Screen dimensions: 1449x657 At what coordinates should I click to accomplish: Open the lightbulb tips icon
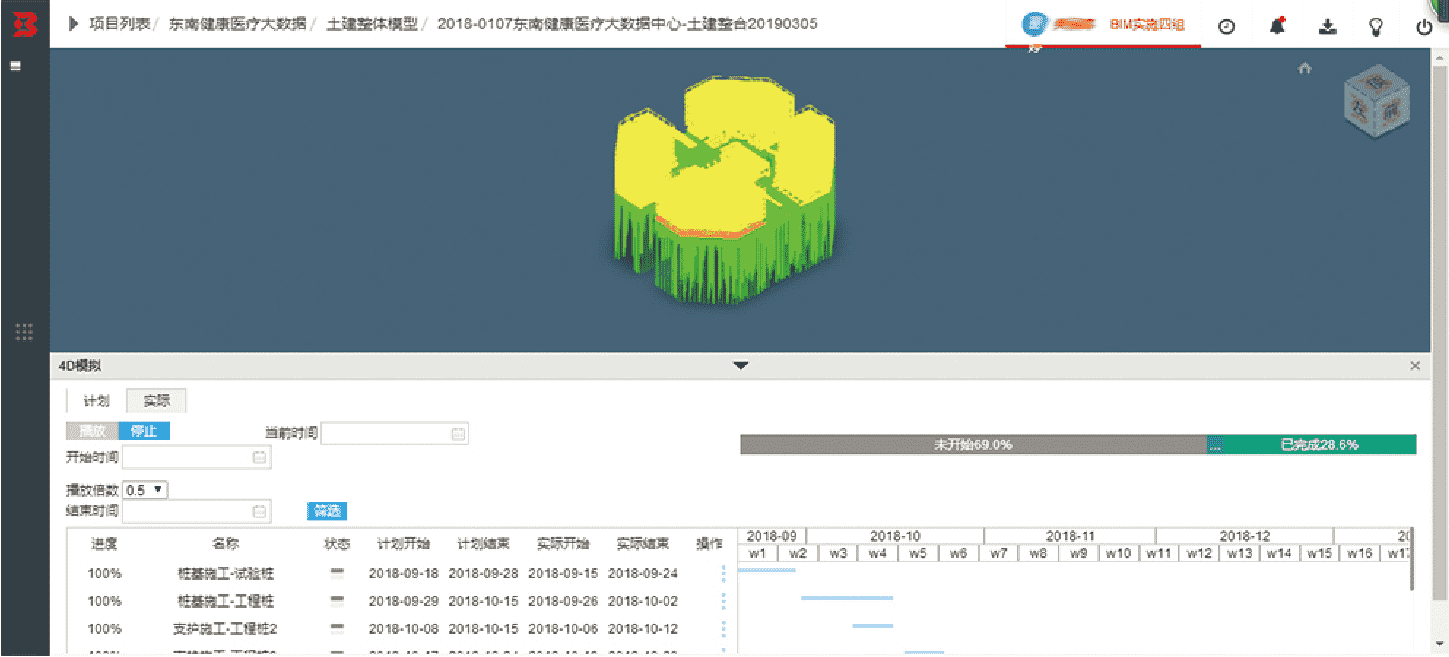click(1376, 27)
